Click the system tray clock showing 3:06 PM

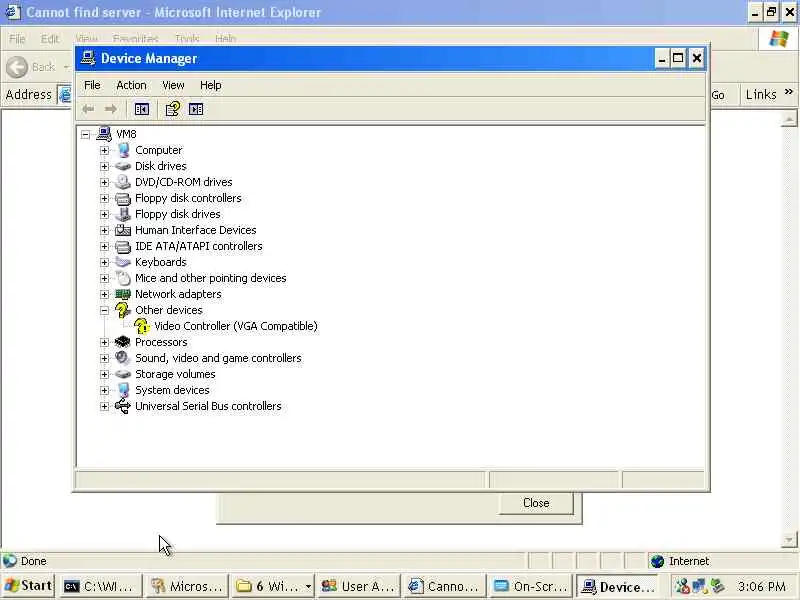tap(761, 587)
